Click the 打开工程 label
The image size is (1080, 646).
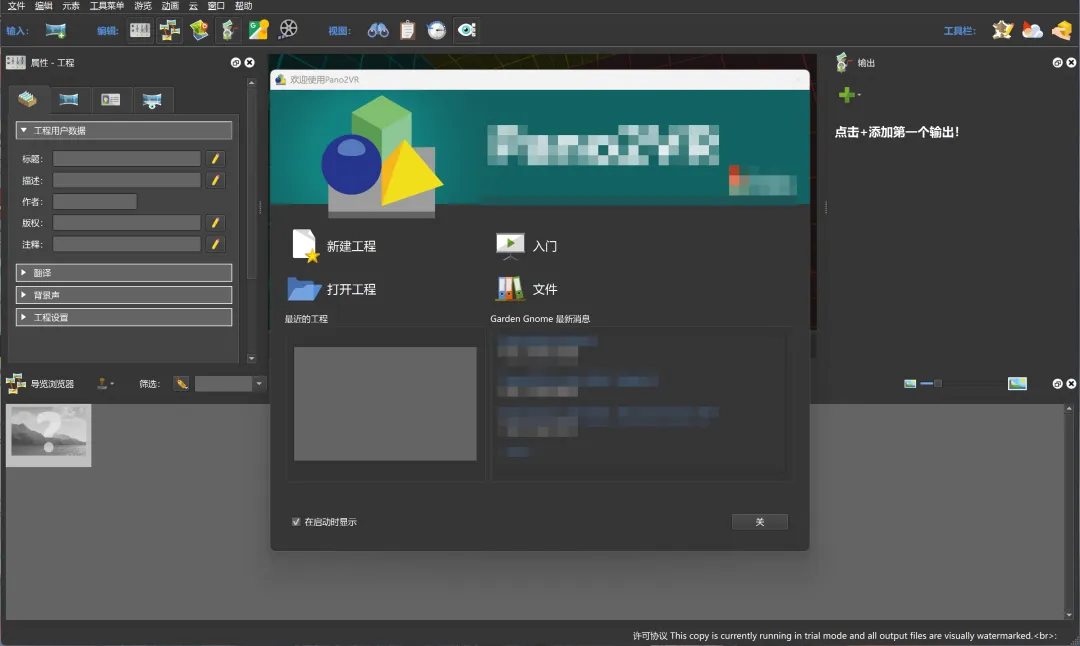tap(351, 289)
